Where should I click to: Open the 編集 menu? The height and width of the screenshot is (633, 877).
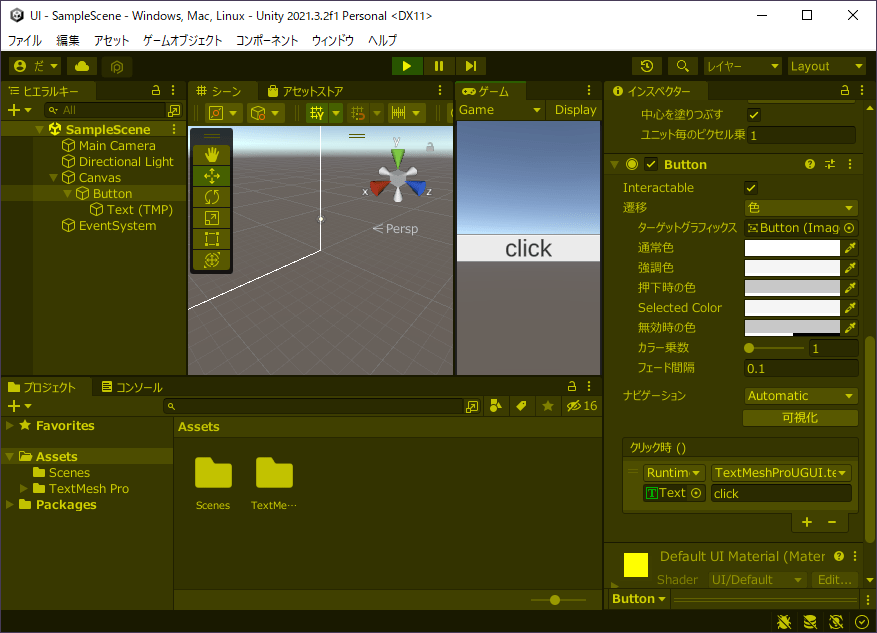click(68, 40)
